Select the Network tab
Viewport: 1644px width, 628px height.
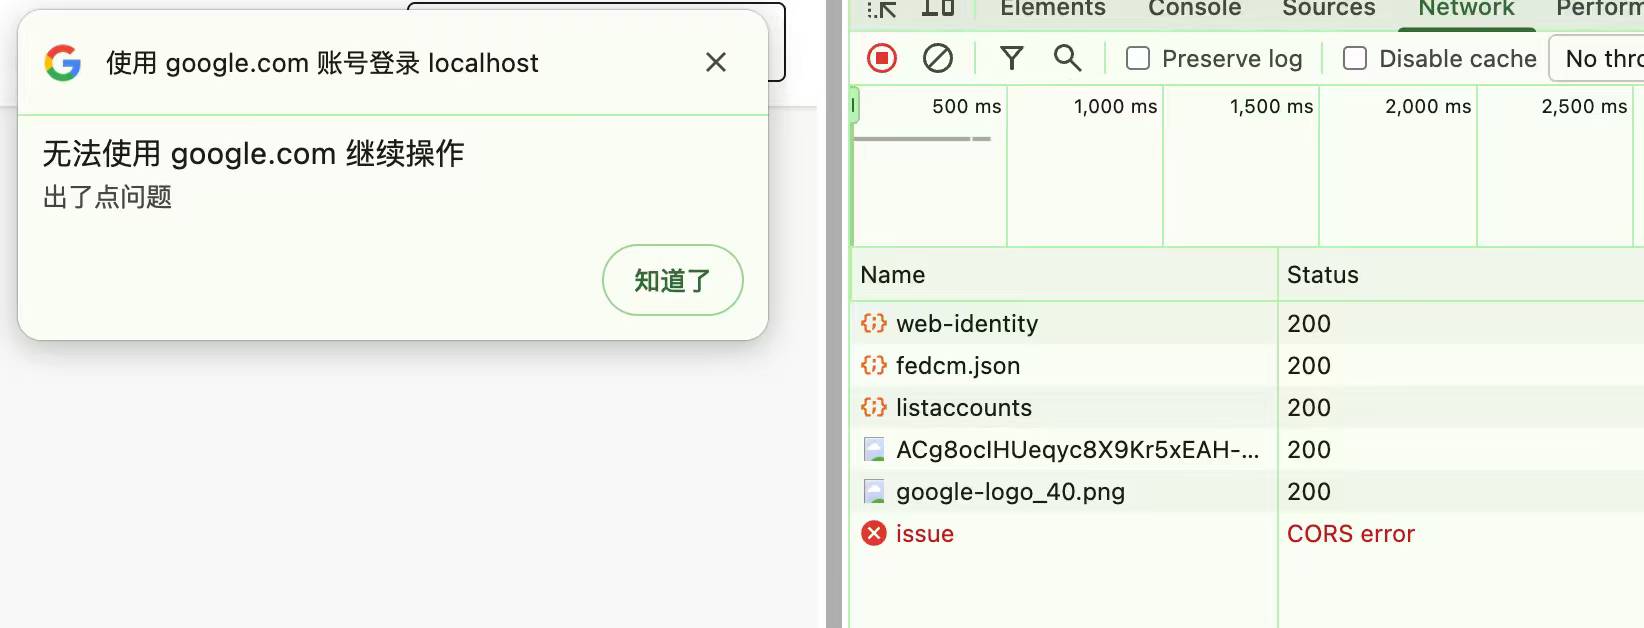[x=1467, y=9]
